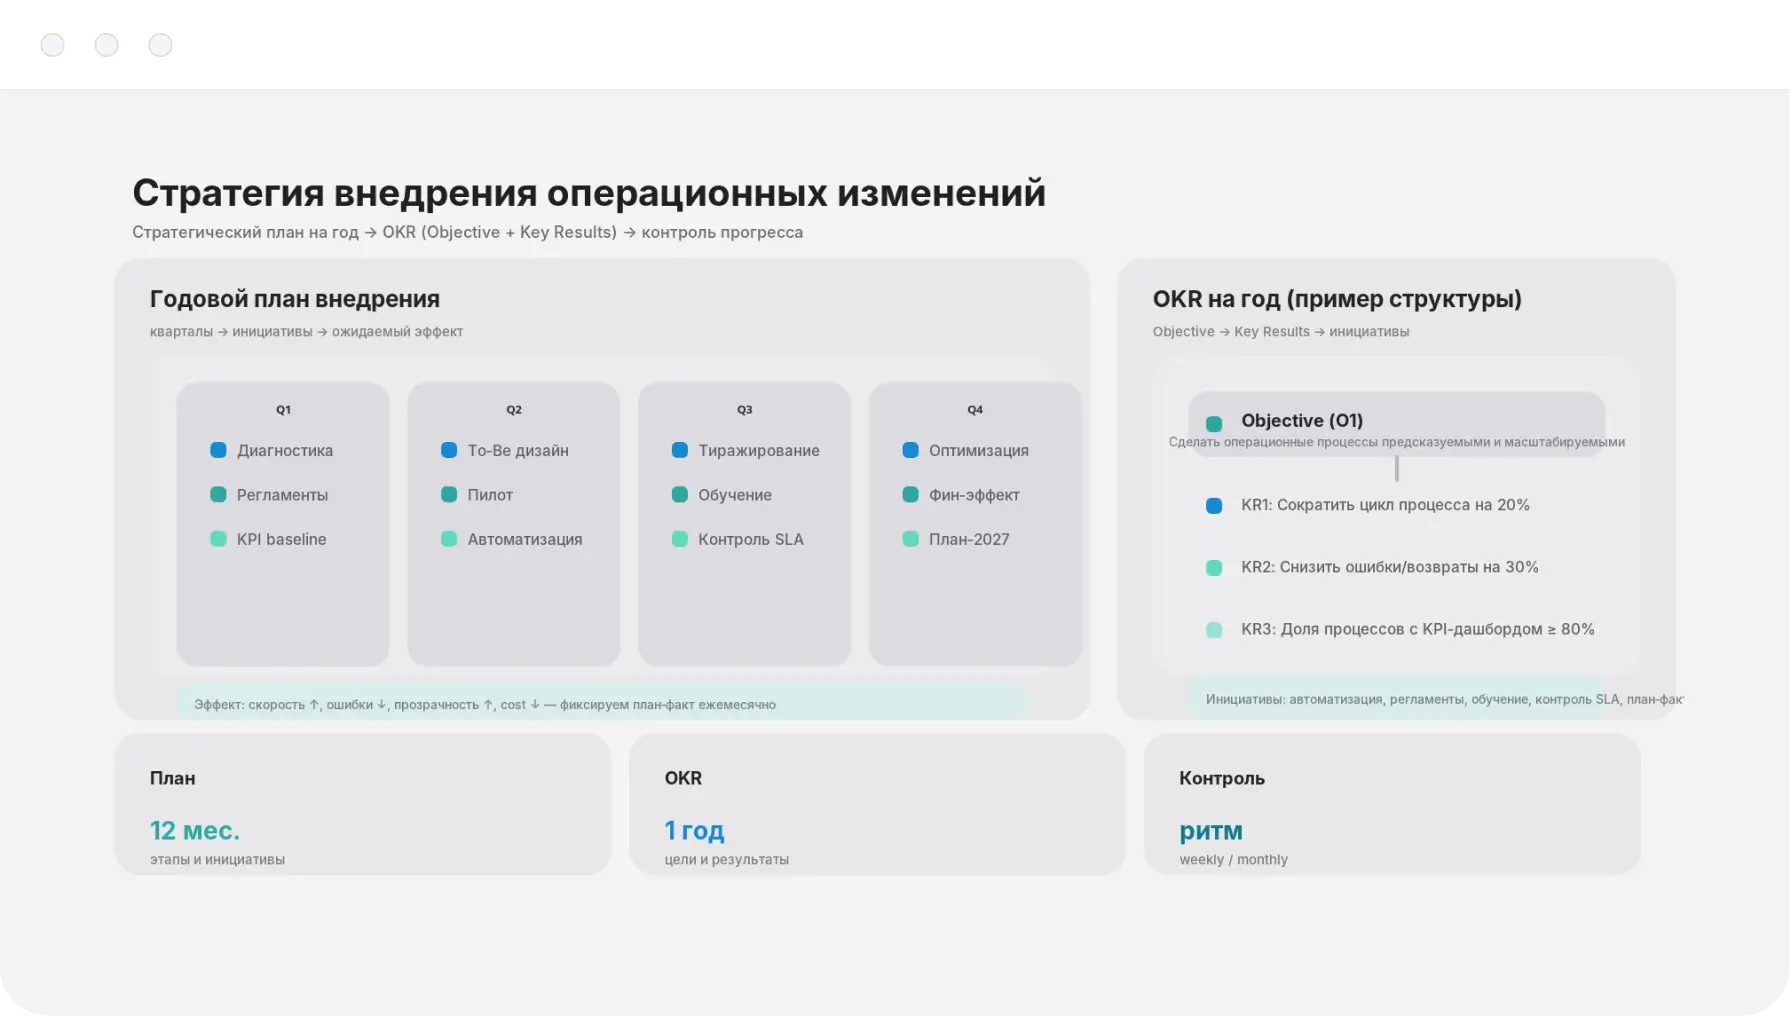This screenshot has height=1016, width=1790.
Task: Click the first window control dot
Action: point(53,45)
